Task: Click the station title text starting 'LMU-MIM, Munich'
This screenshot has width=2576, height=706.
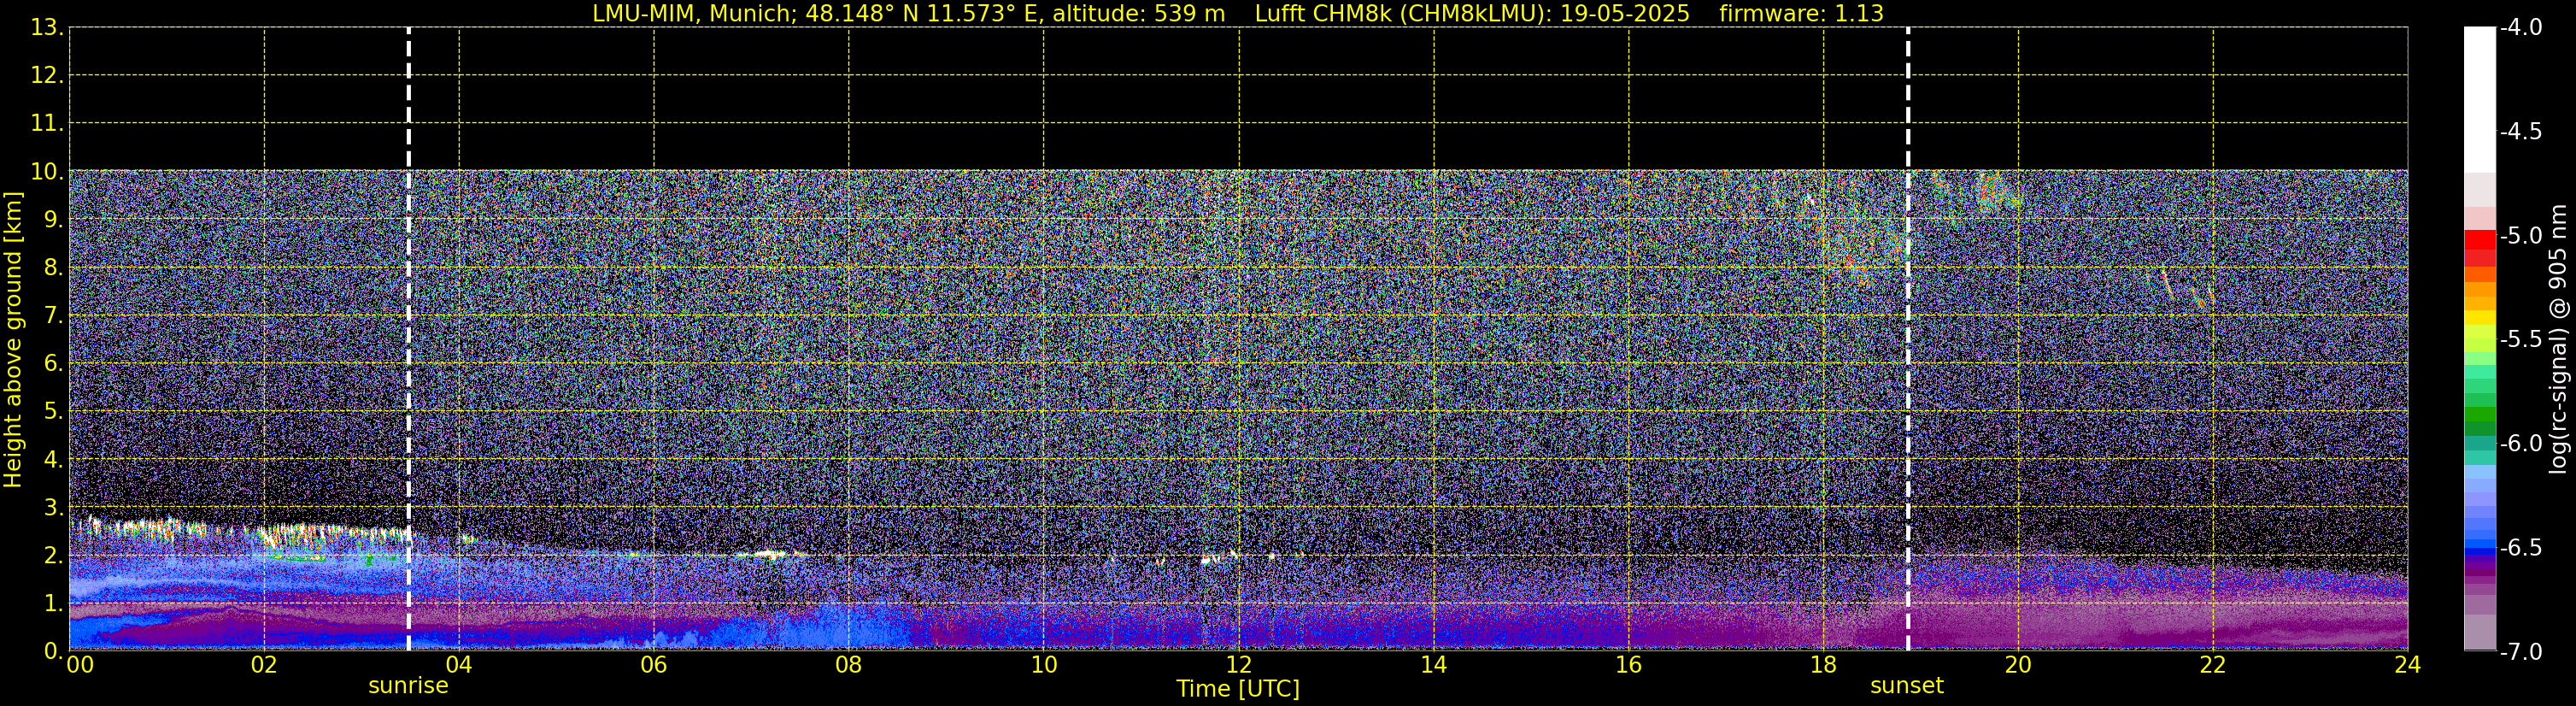Action: (x=908, y=14)
